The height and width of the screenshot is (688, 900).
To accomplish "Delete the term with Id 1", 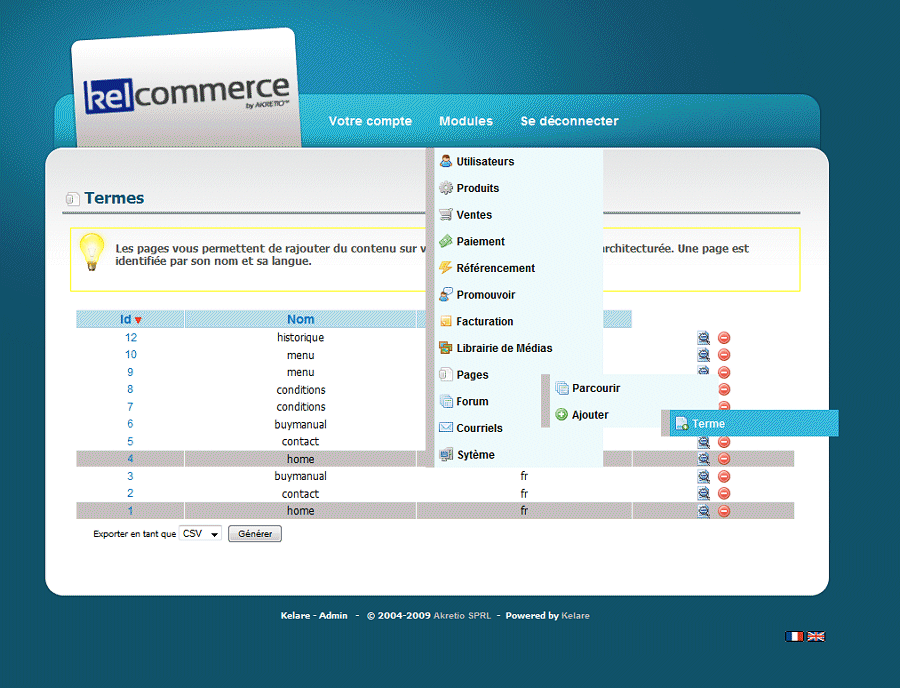I will pos(724,511).
